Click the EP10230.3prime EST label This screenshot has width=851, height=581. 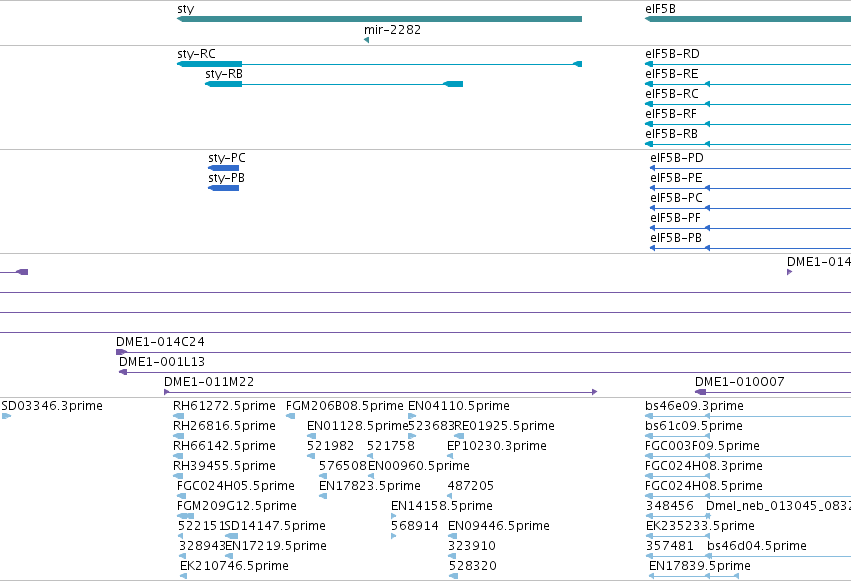tap(497, 446)
